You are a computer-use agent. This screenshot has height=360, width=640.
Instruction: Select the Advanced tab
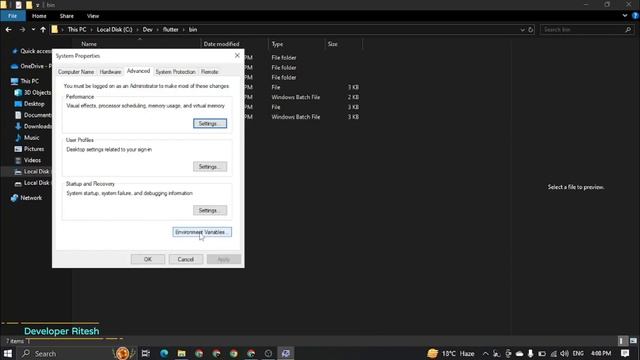click(x=138, y=71)
